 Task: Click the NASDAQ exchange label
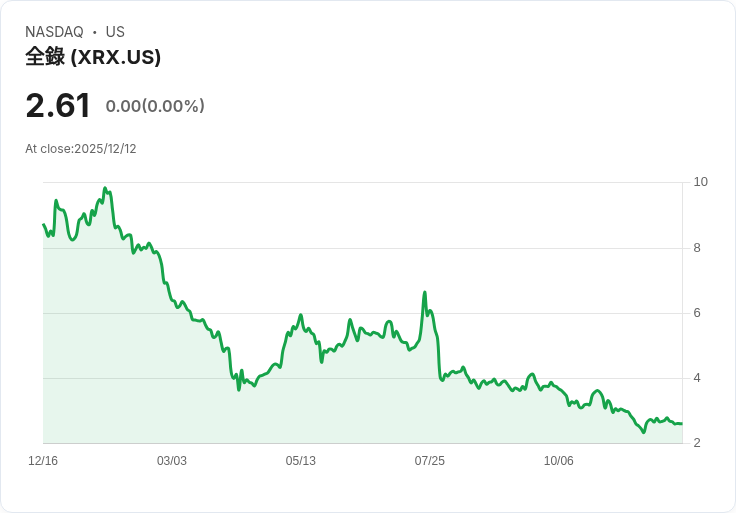pos(54,32)
